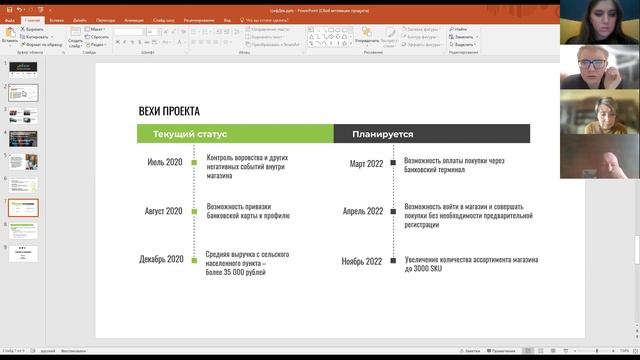Toggle strikethrough formatting

coord(147,42)
